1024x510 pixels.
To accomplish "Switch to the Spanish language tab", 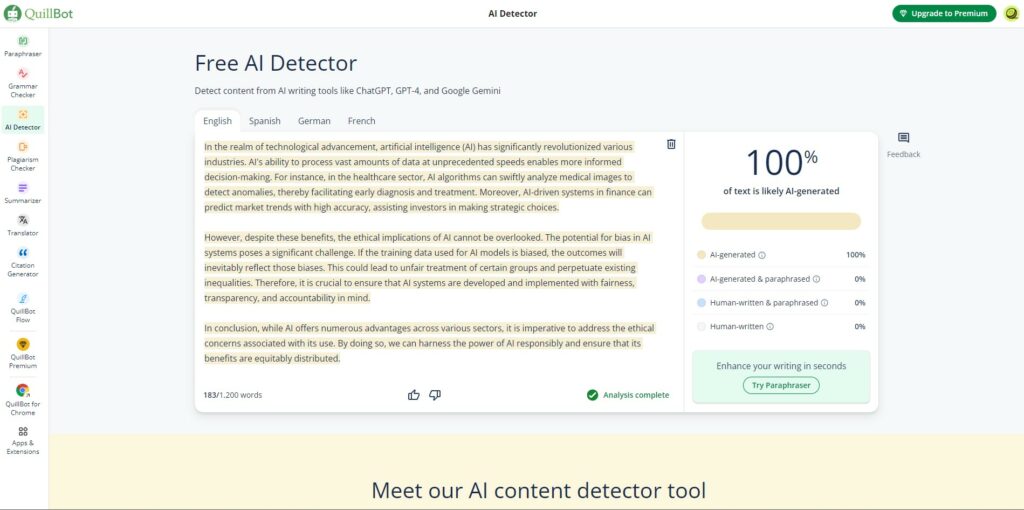I will click(x=264, y=121).
